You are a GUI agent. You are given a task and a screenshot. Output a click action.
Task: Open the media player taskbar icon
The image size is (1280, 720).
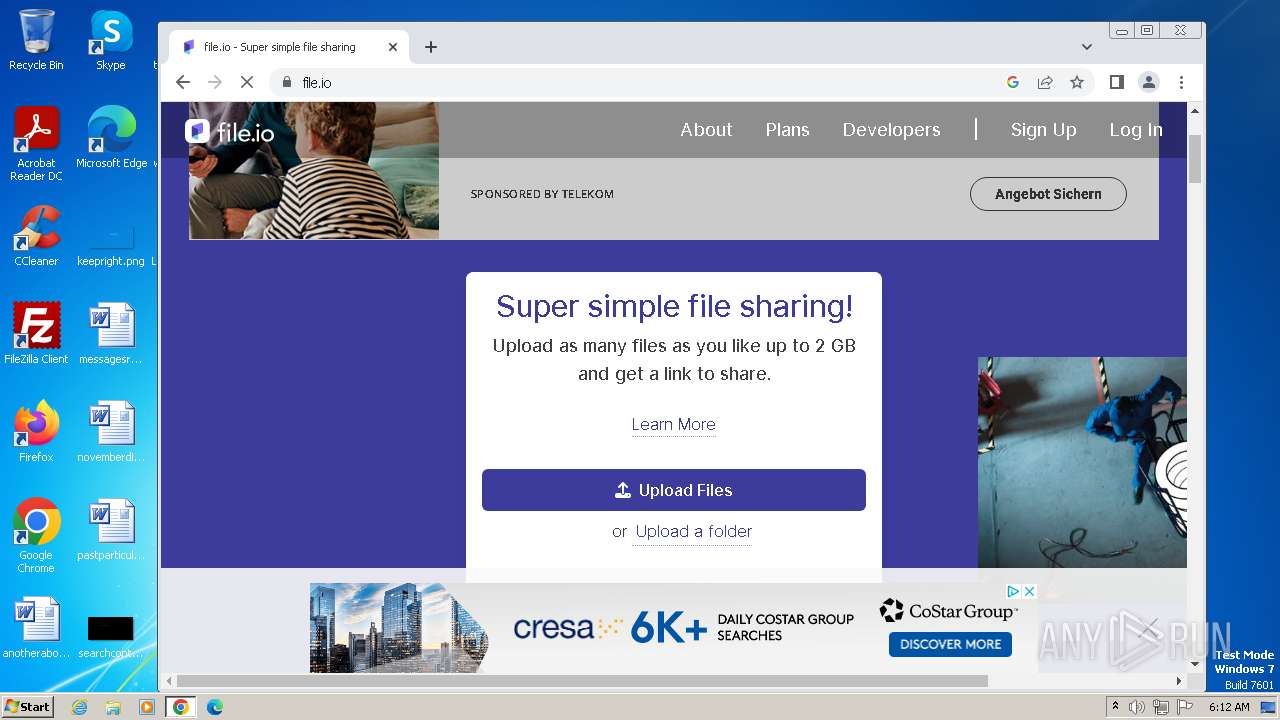pos(147,707)
